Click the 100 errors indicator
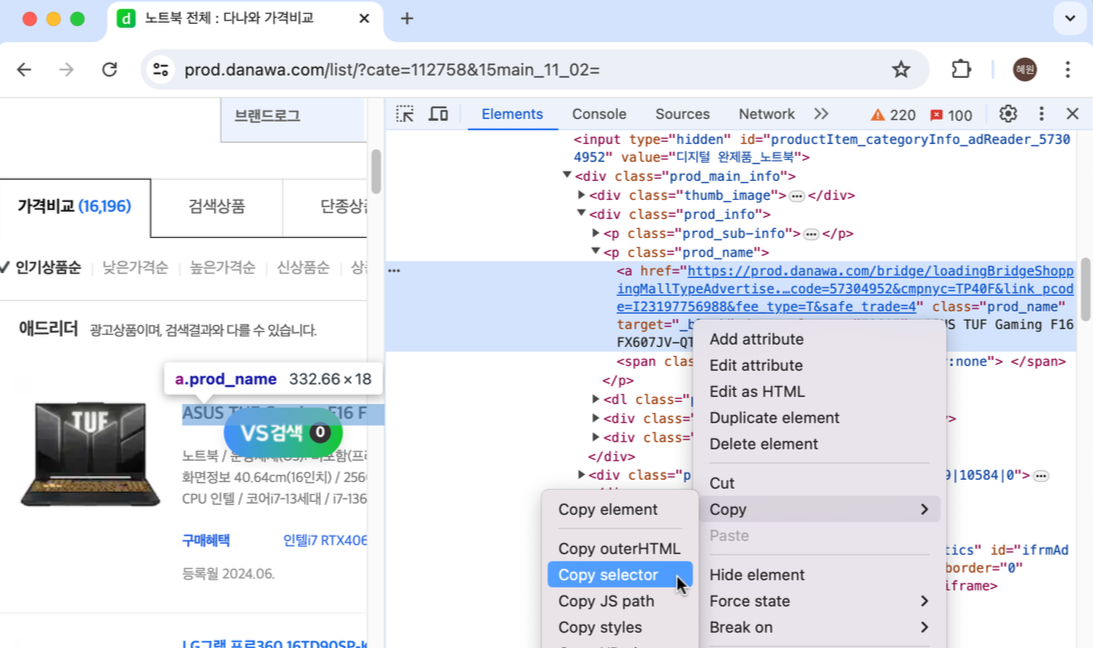Image resolution: width=1093 pixels, height=648 pixels. pyautogui.click(x=951, y=115)
